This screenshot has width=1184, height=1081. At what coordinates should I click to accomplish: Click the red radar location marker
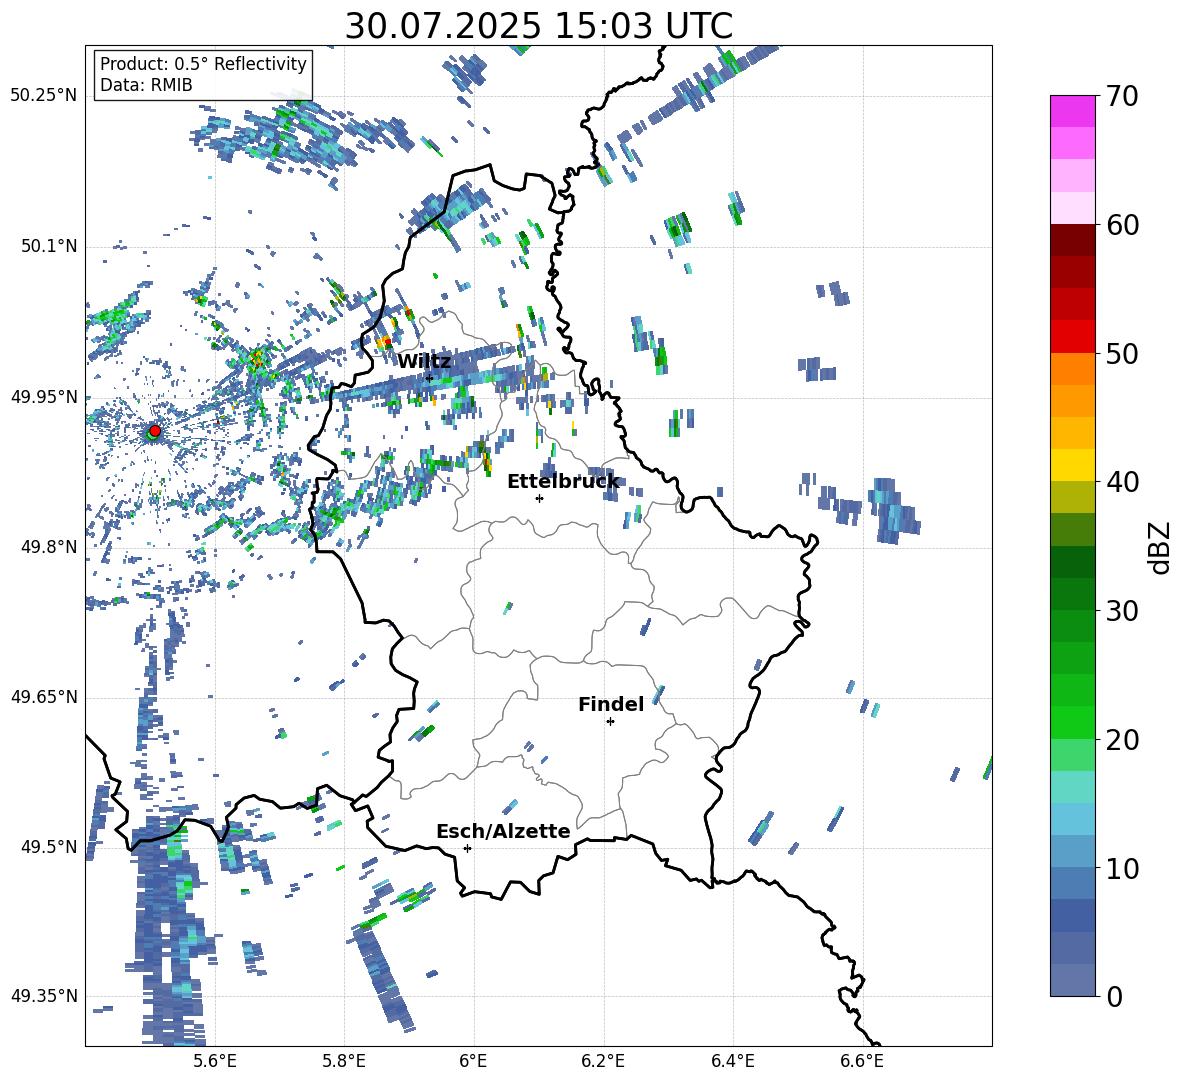coord(155,430)
